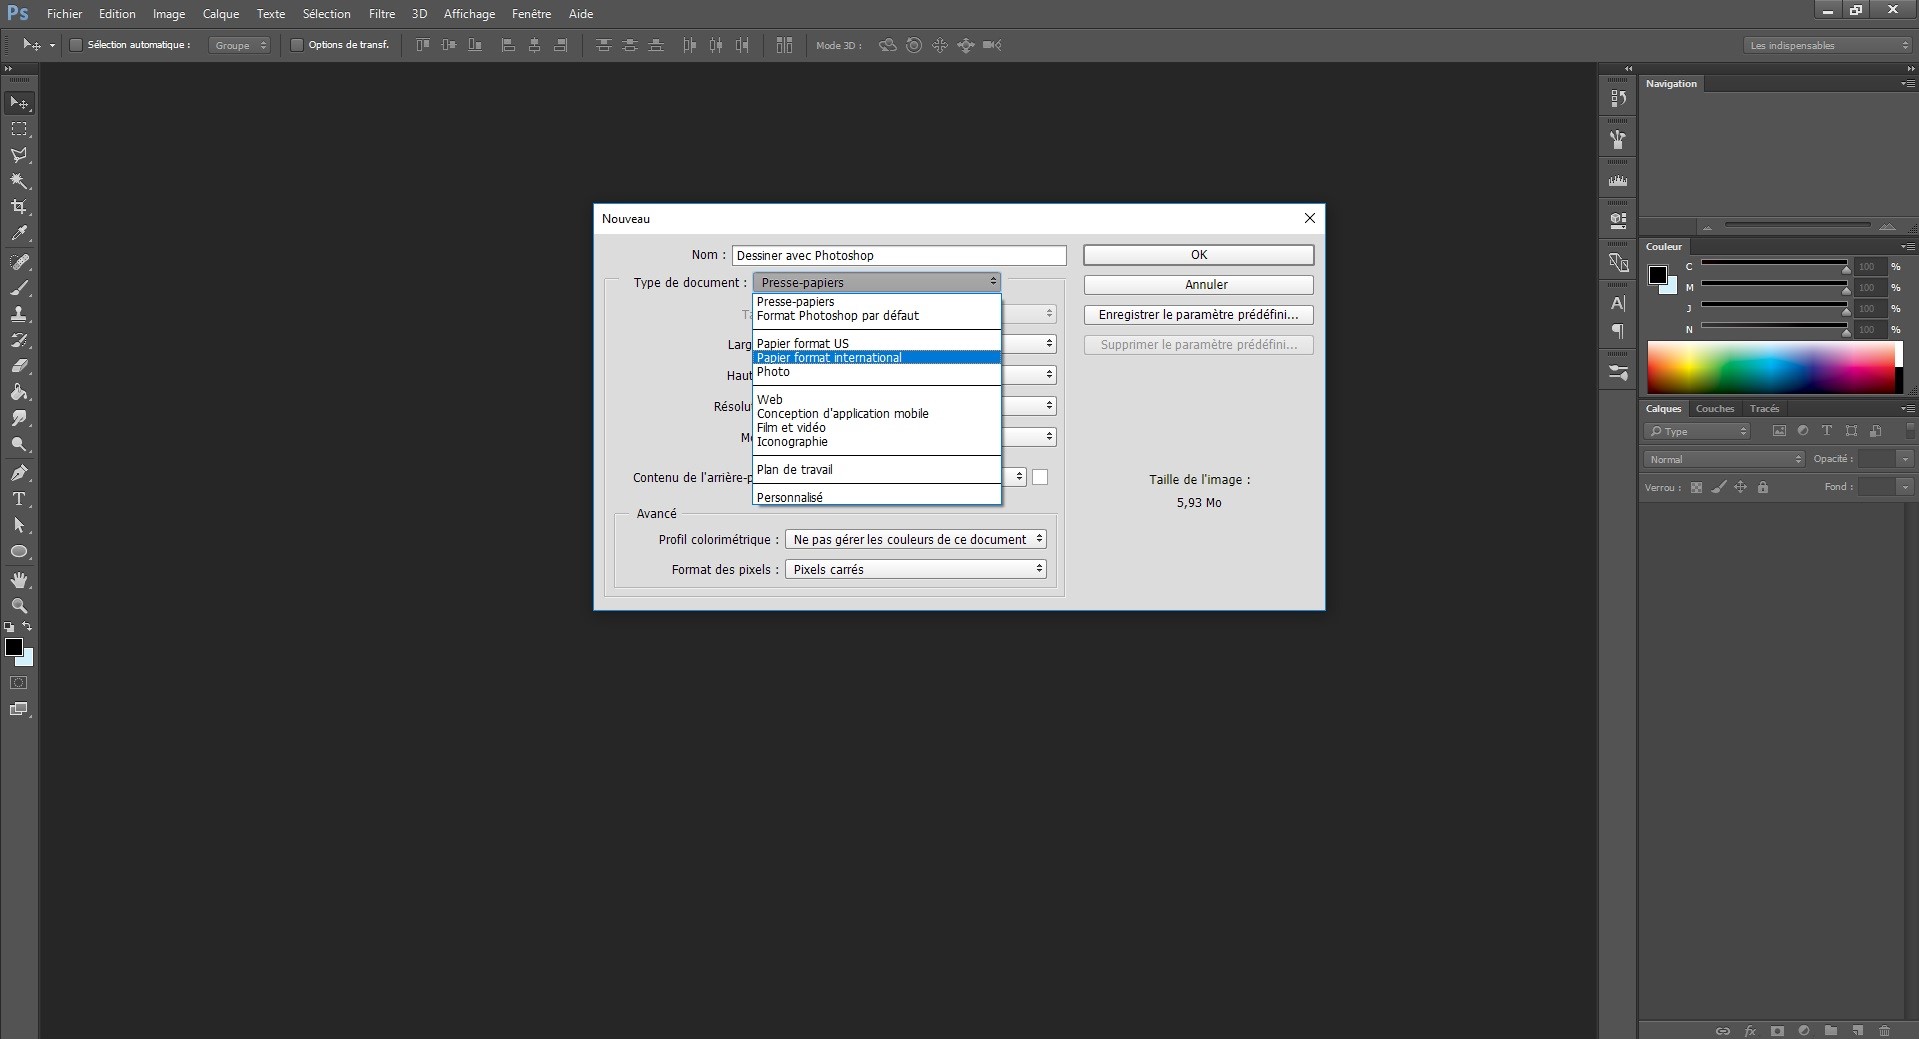This screenshot has height=1039, width=1919.
Task: Select Photo from Type de document list
Action: 773,372
